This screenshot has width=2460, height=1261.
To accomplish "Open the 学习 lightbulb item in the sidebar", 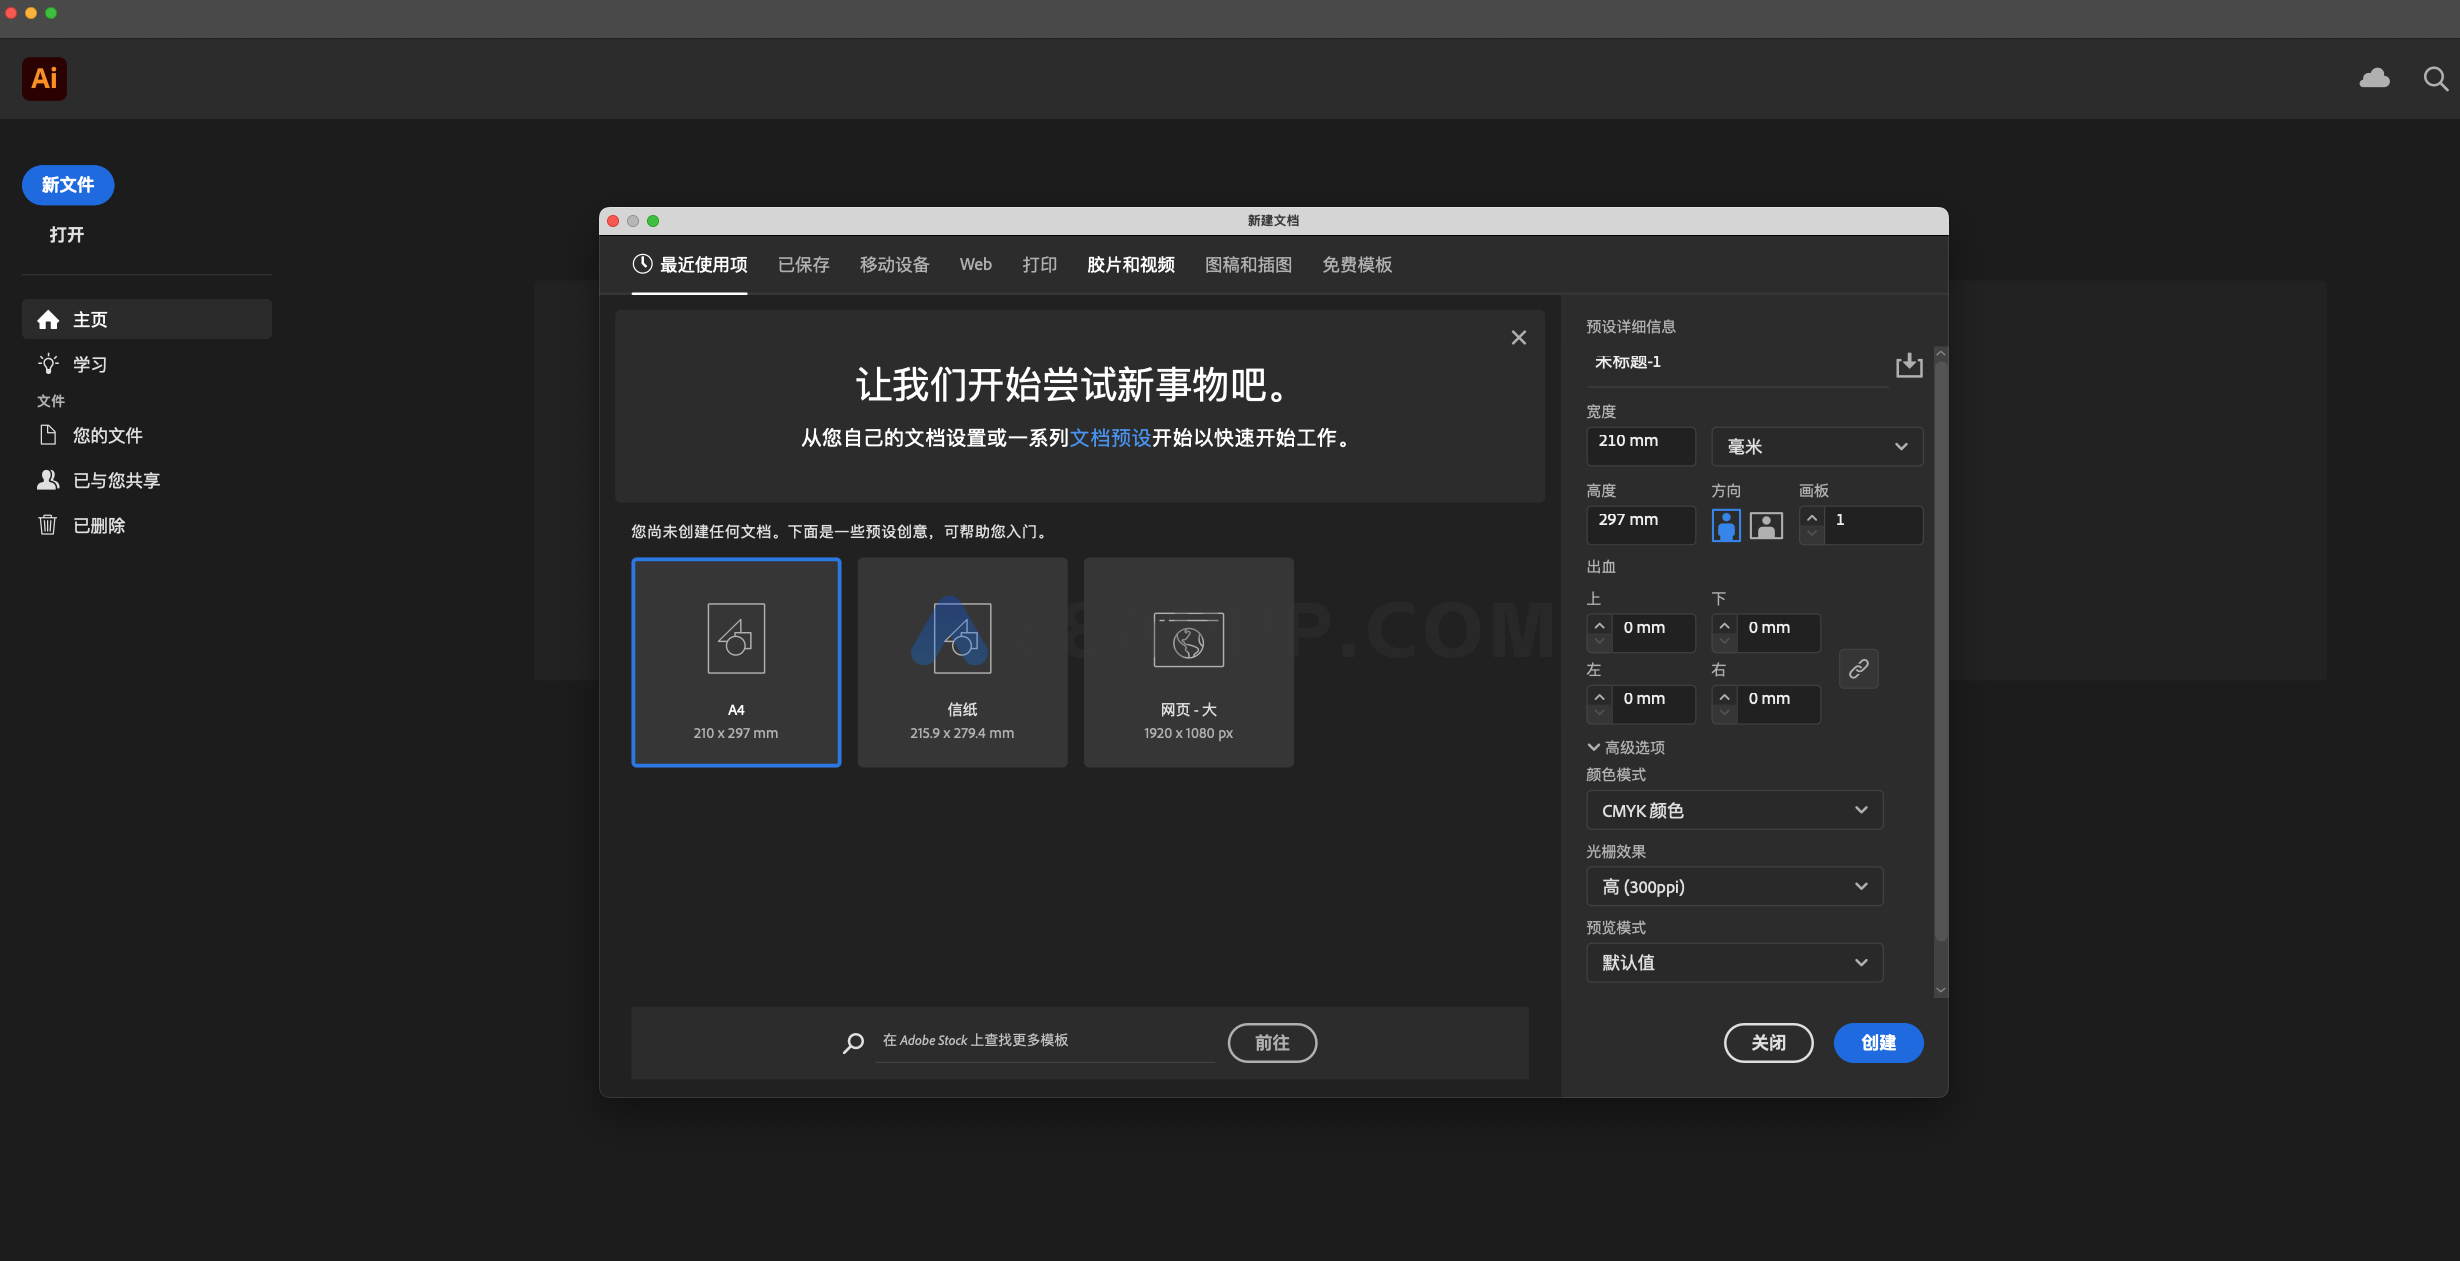I will point(147,364).
